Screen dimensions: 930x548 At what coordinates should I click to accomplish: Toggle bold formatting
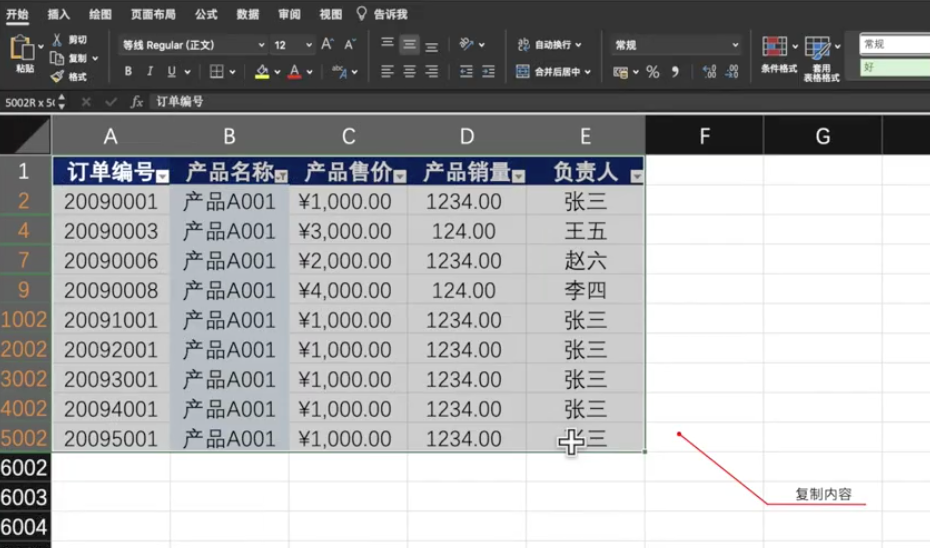coord(128,72)
